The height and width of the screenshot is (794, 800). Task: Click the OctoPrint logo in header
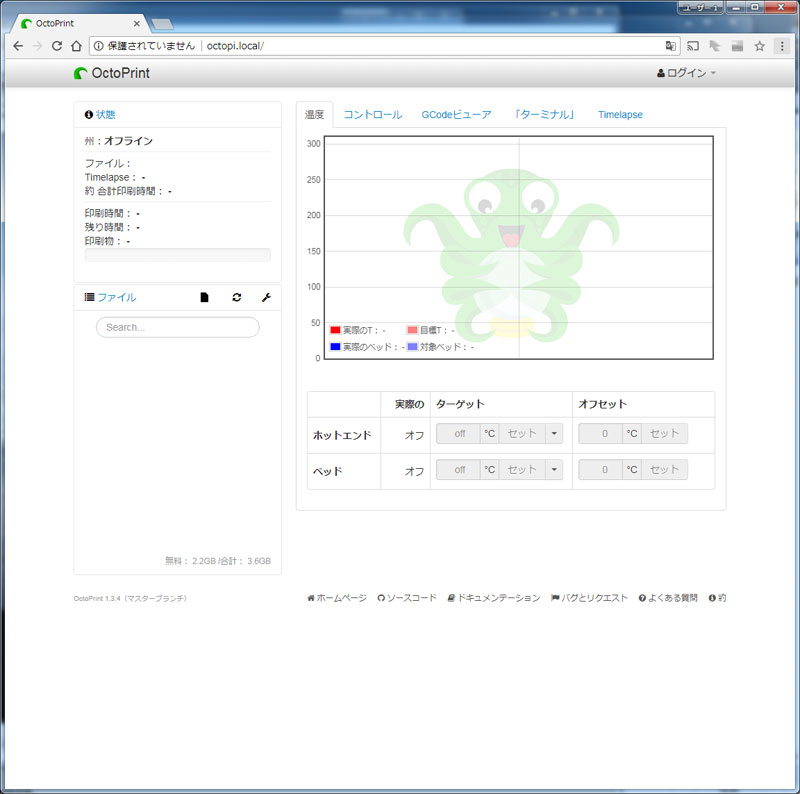[112, 73]
